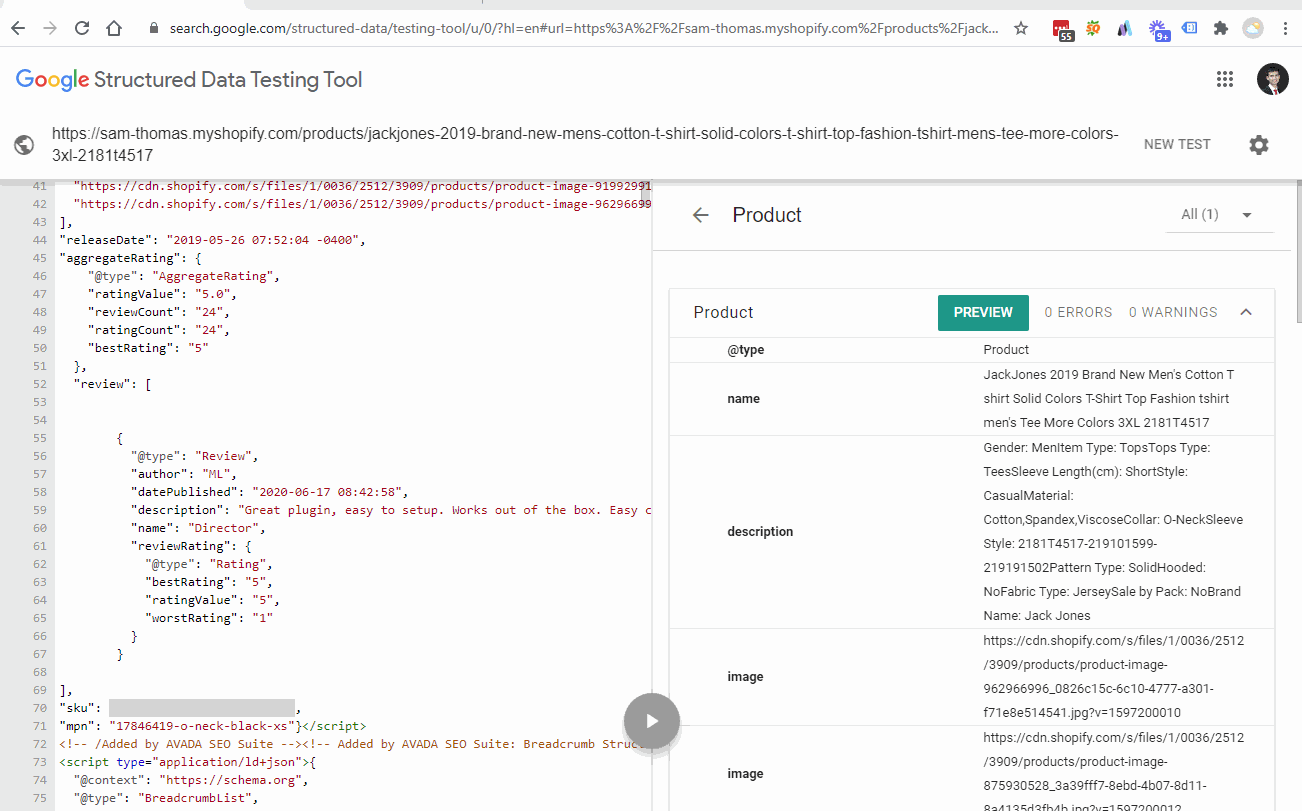Click the description row label
This screenshot has width=1302, height=811.
(x=760, y=531)
